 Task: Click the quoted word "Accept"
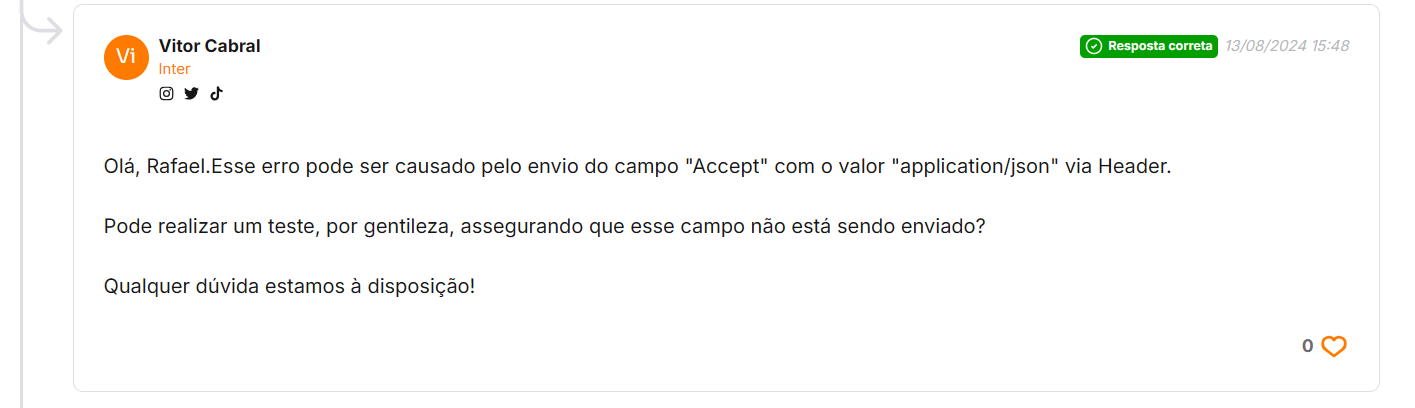[x=726, y=167]
